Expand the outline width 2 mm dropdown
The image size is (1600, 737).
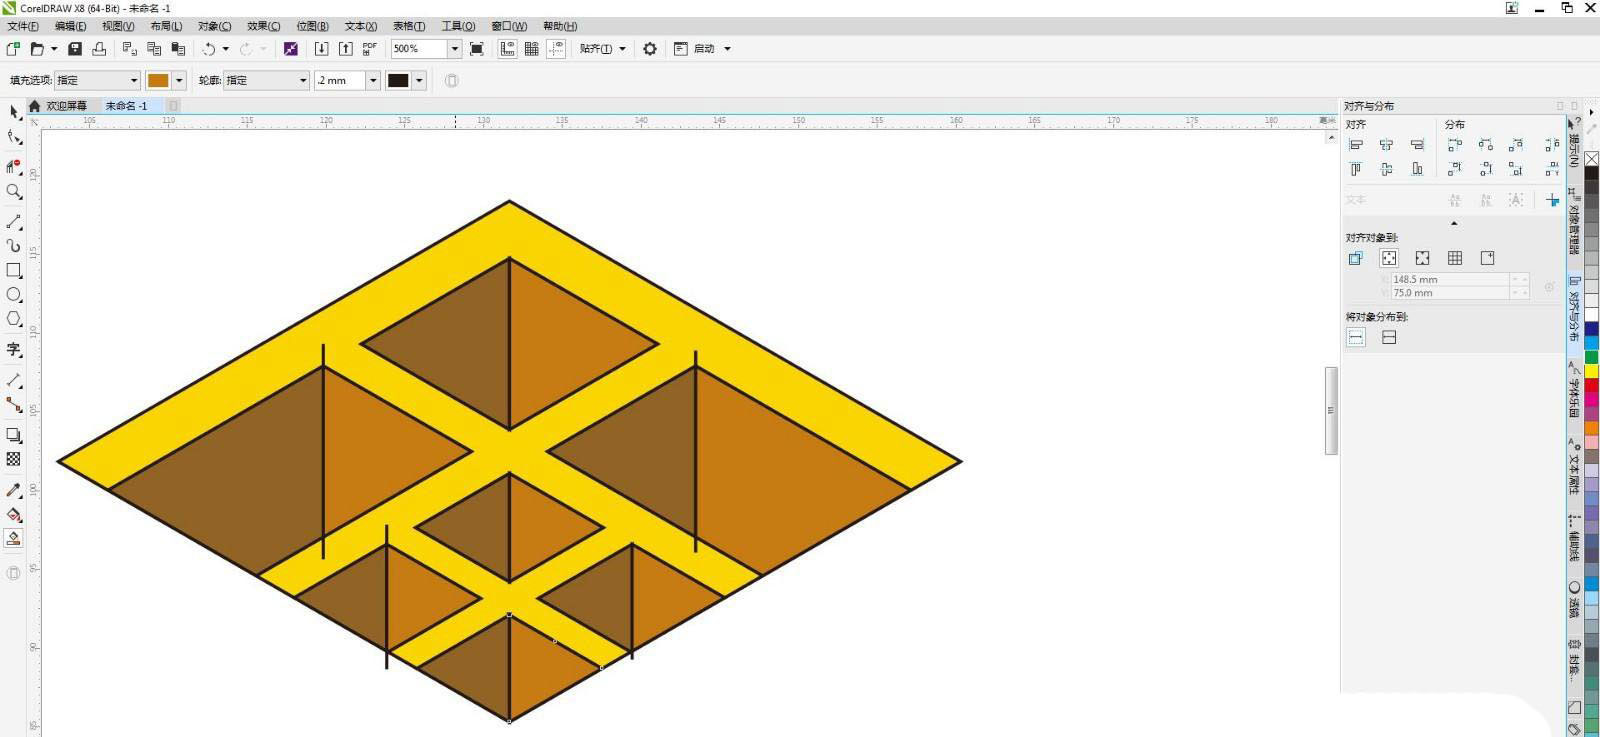click(373, 80)
